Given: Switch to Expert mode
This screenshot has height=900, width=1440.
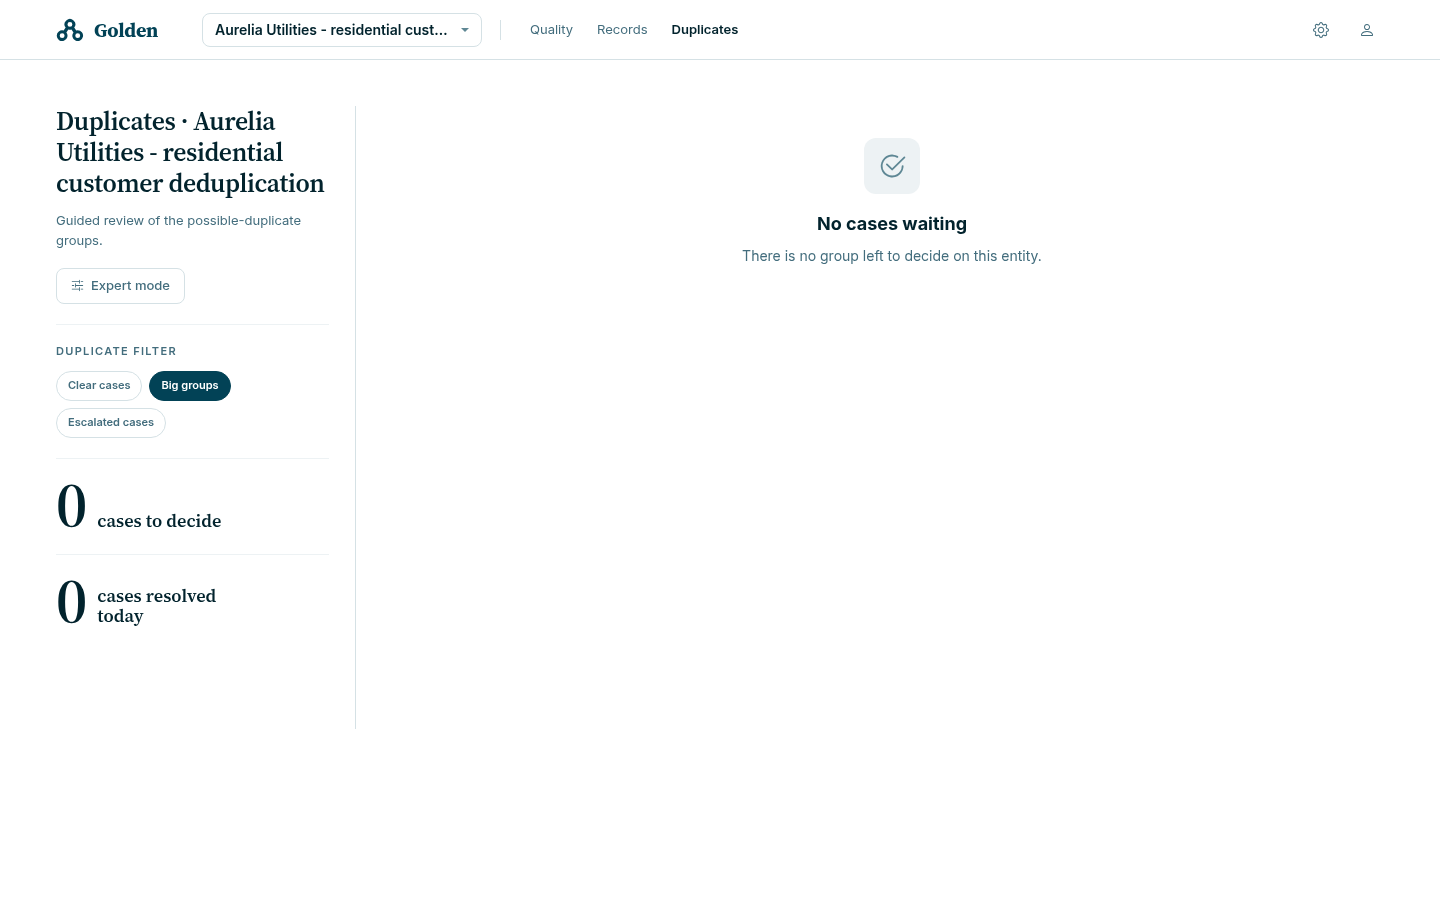Looking at the screenshot, I should (x=120, y=286).
